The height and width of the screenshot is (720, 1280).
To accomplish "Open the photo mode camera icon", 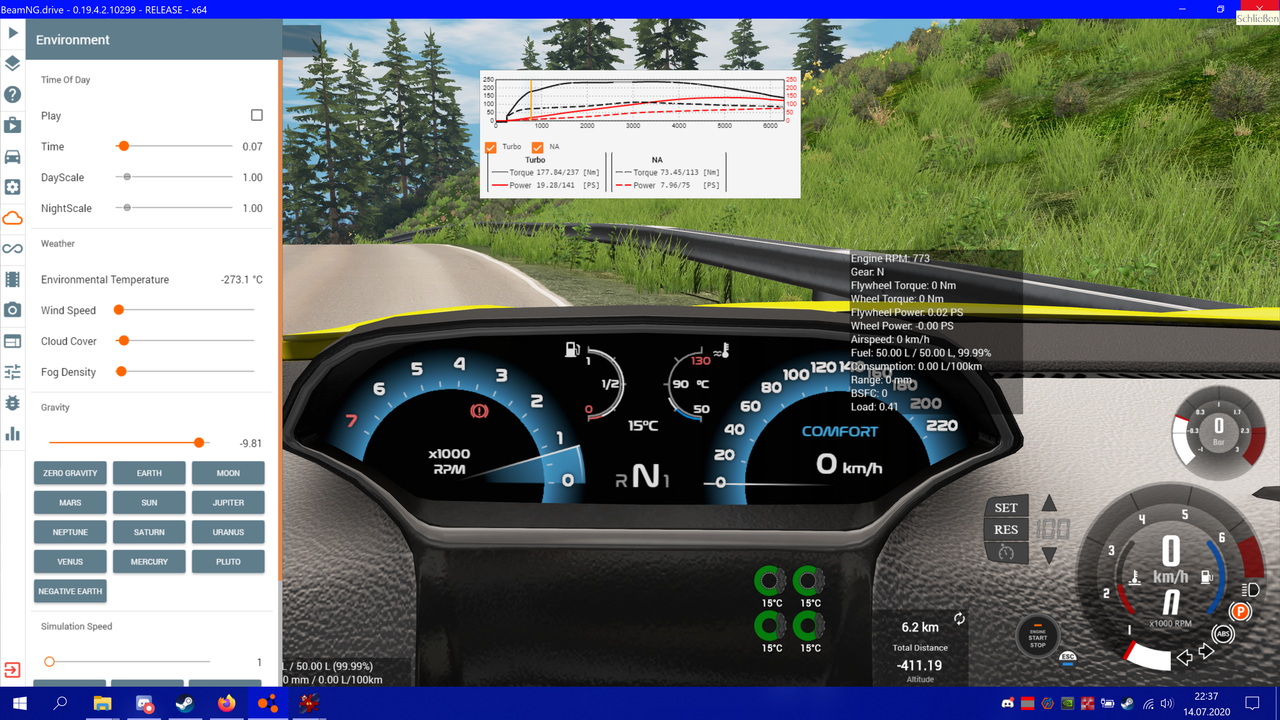I will 13,310.
